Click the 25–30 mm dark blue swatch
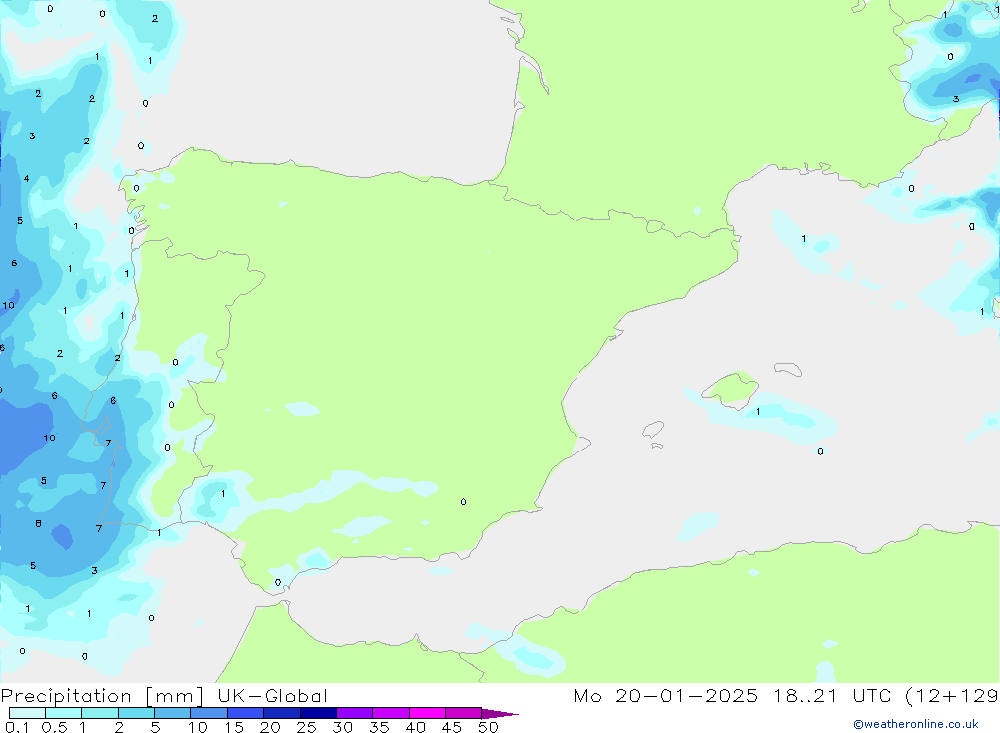Viewport: 1000px width, 733px height. click(318, 713)
